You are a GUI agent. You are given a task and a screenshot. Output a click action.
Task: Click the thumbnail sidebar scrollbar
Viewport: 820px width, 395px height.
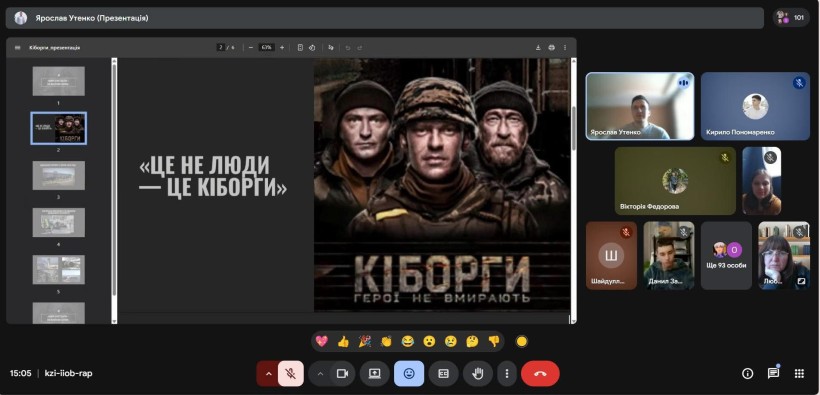click(x=114, y=180)
